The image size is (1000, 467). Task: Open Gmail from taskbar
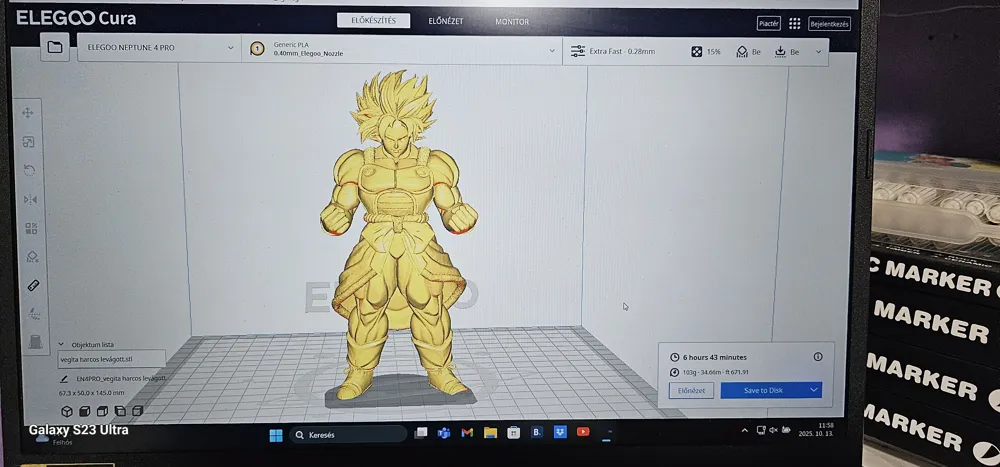tap(467, 433)
